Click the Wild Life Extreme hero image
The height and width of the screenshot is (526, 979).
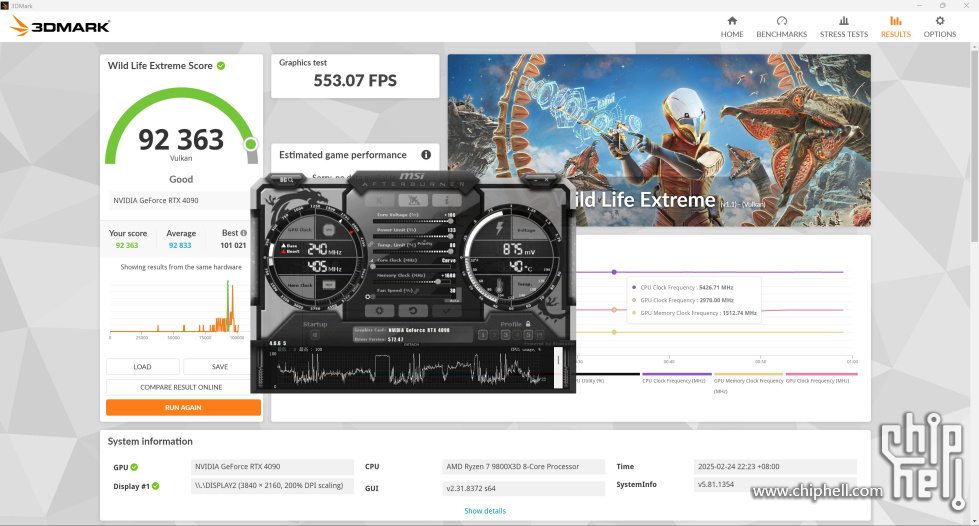click(x=659, y=140)
